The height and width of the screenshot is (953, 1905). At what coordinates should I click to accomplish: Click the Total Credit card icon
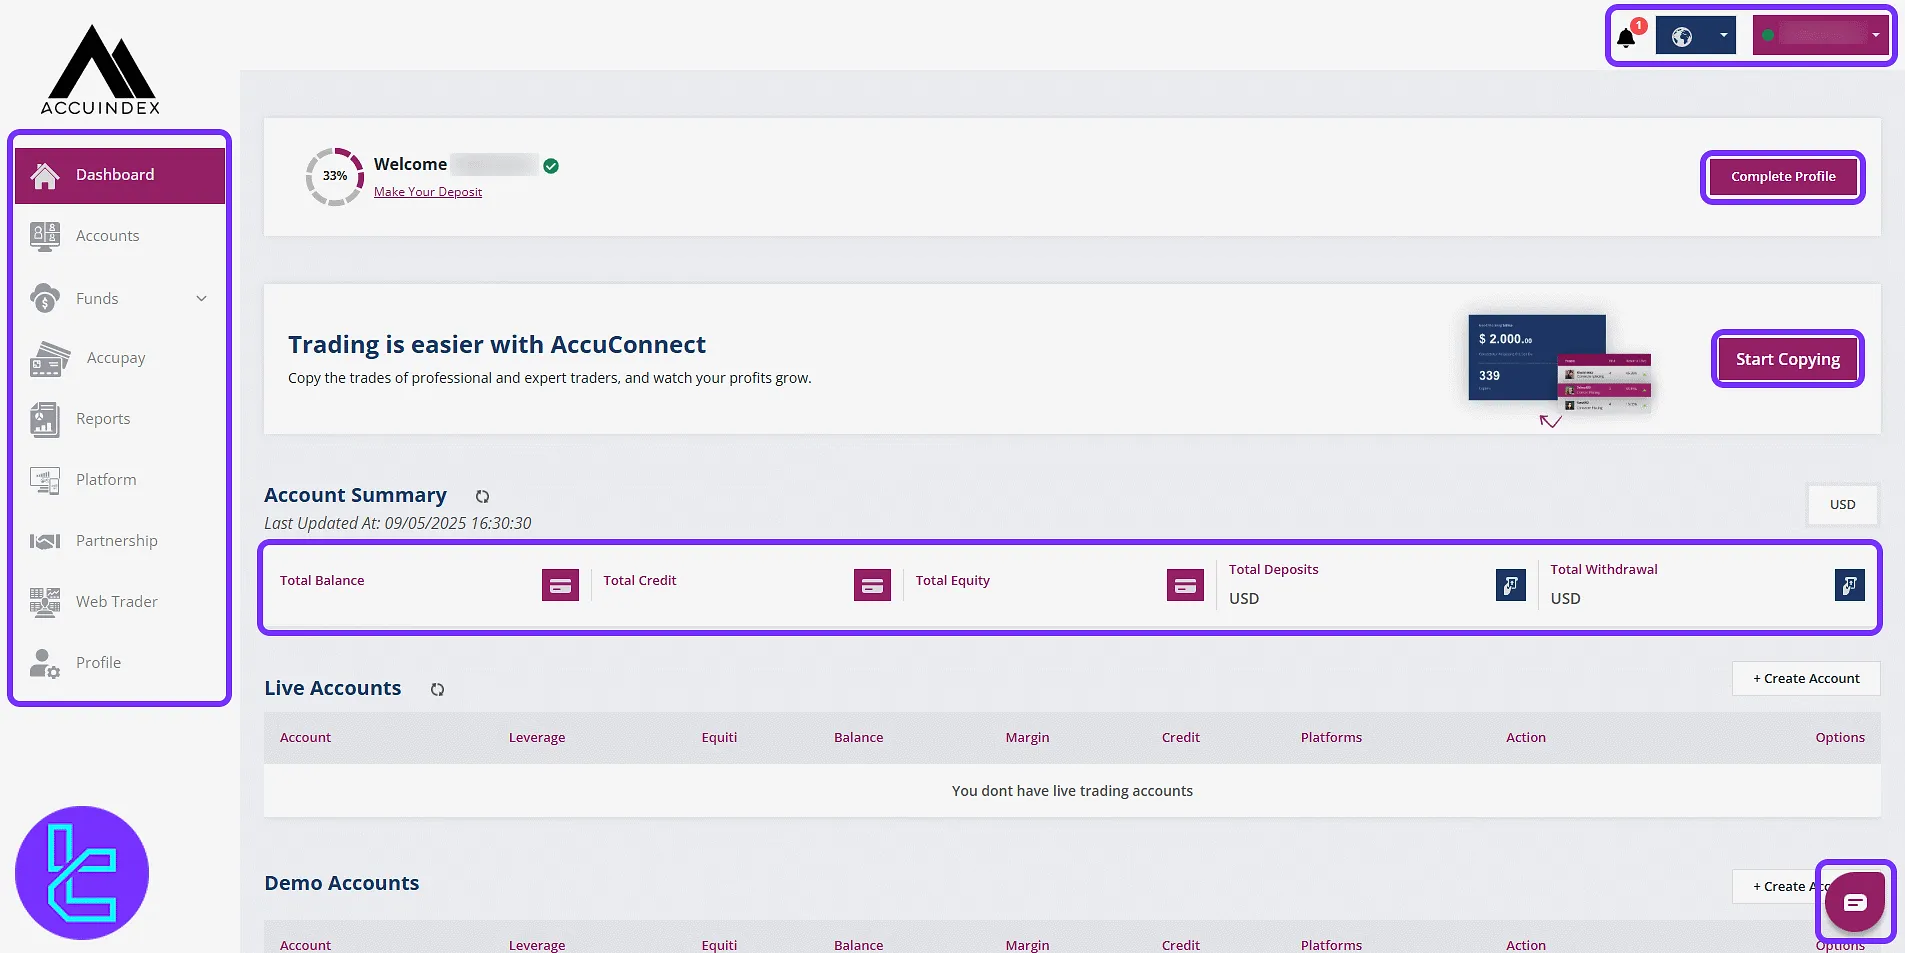pyautogui.click(x=872, y=585)
